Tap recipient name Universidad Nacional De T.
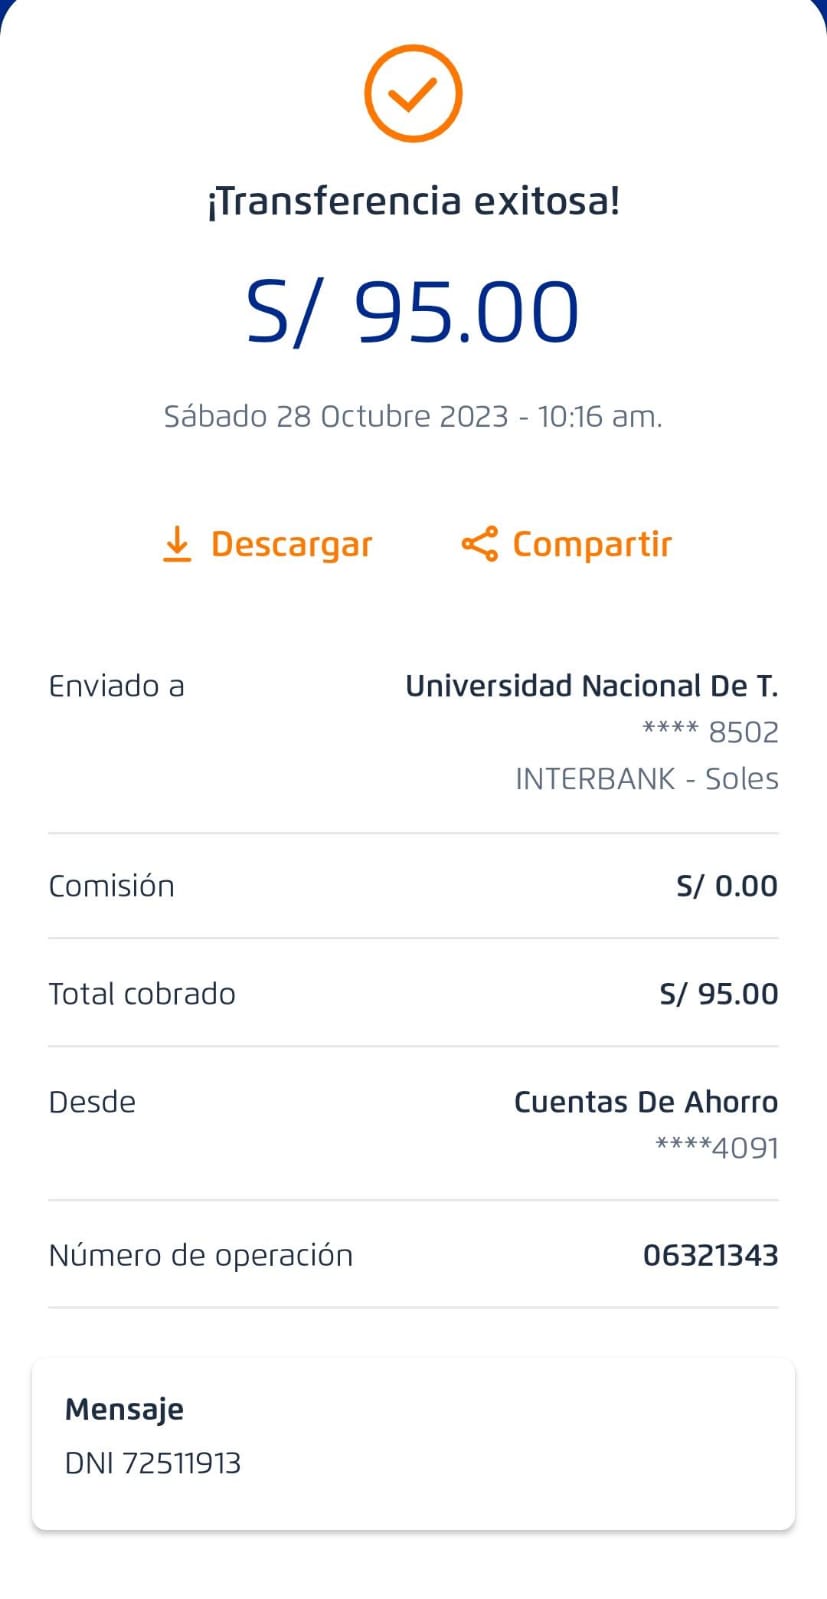 tap(591, 686)
